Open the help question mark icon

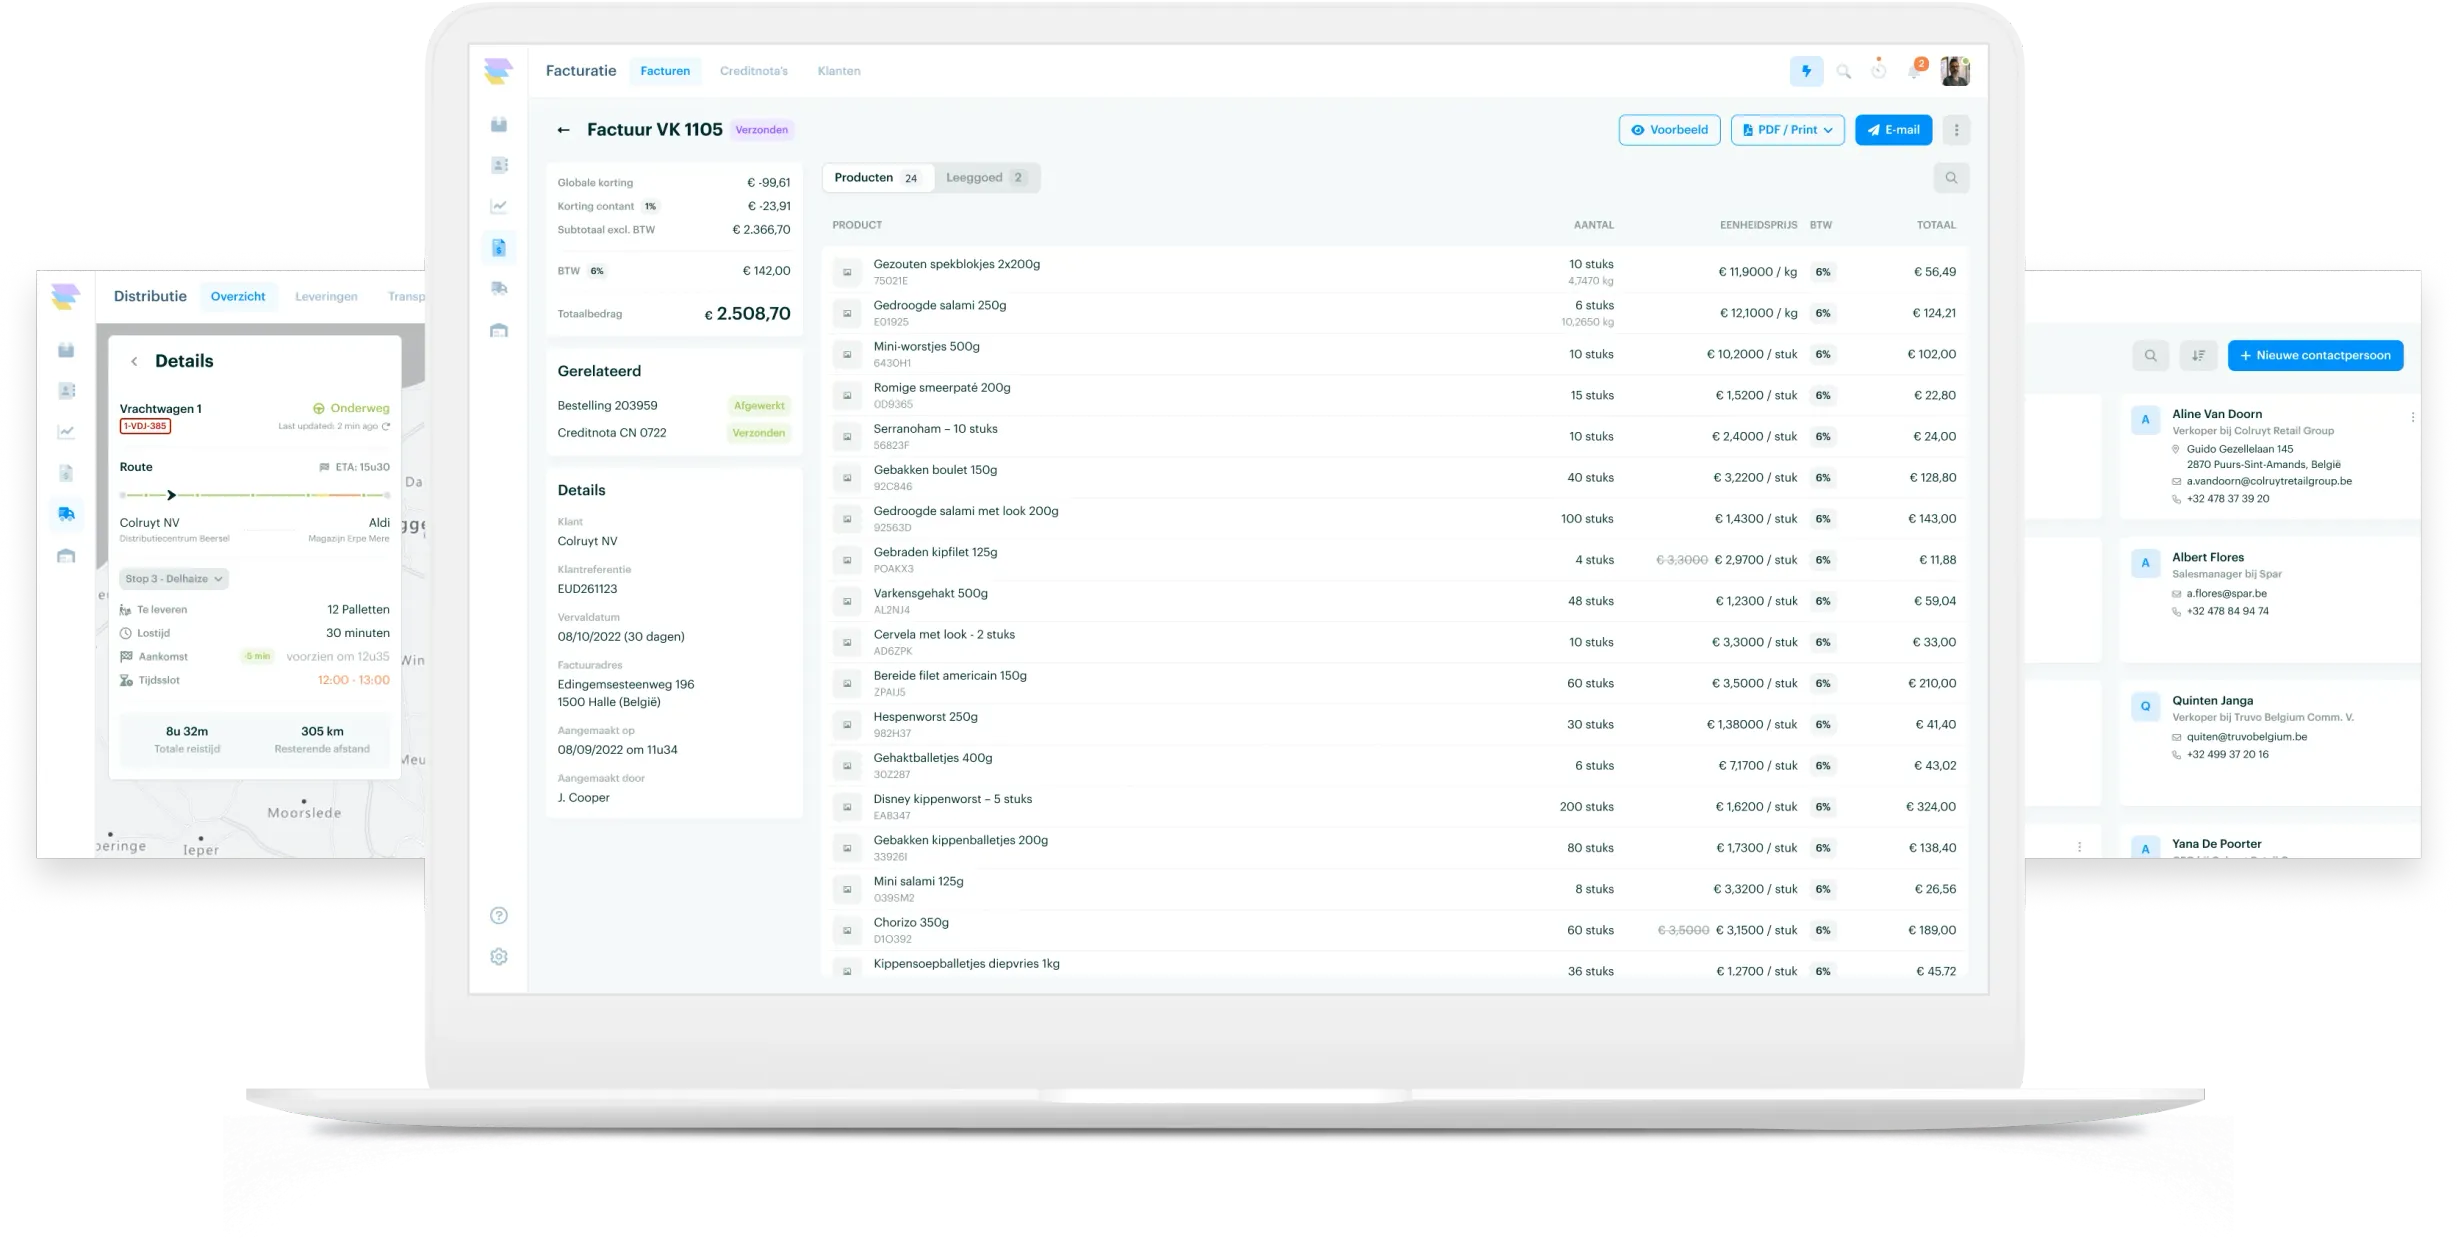pos(499,915)
